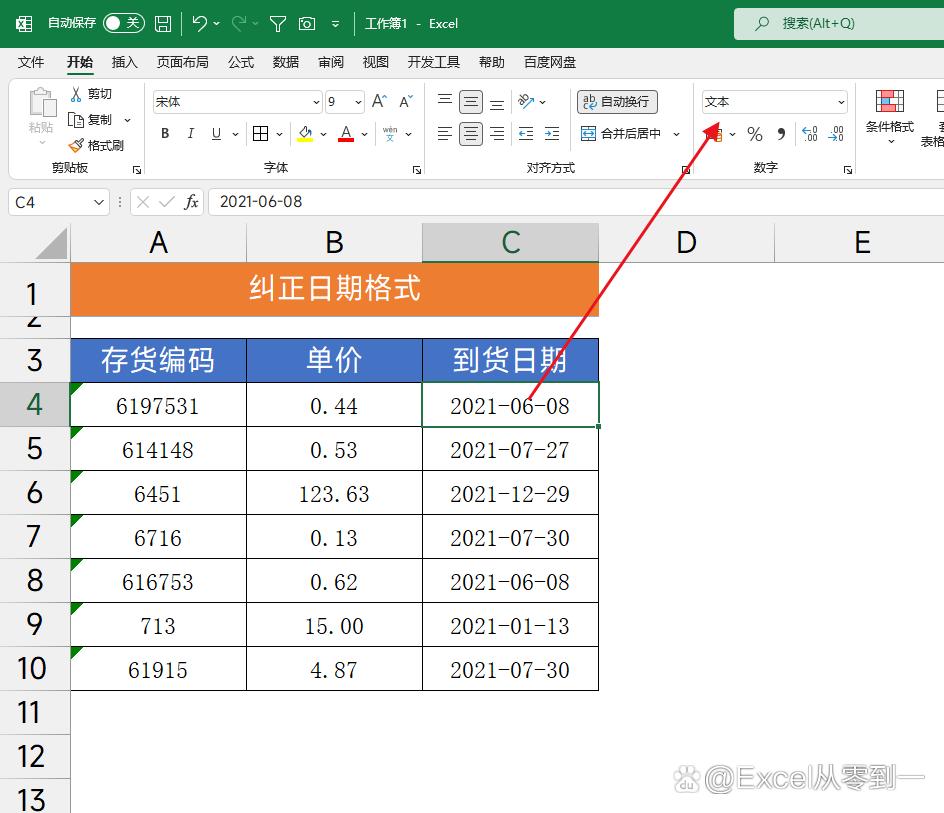
Task: Toggle 合并后居中 merge and center
Action: 621,134
